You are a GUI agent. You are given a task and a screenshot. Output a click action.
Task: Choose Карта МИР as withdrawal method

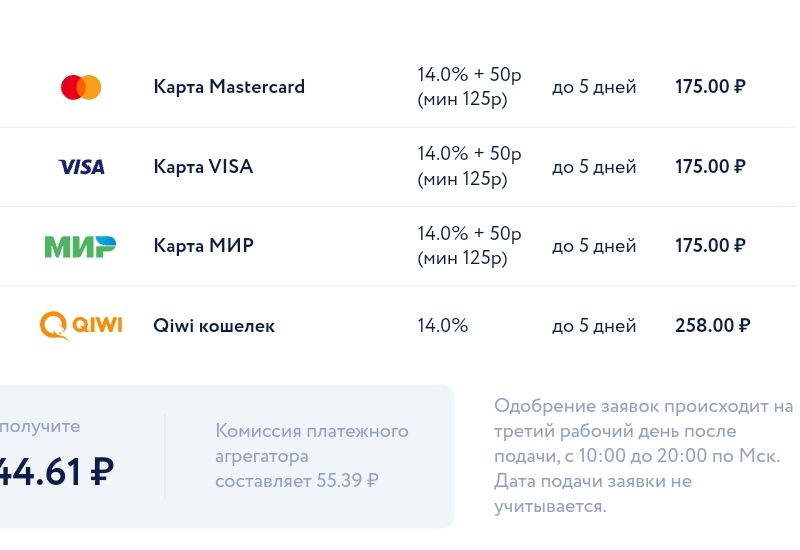(203, 246)
